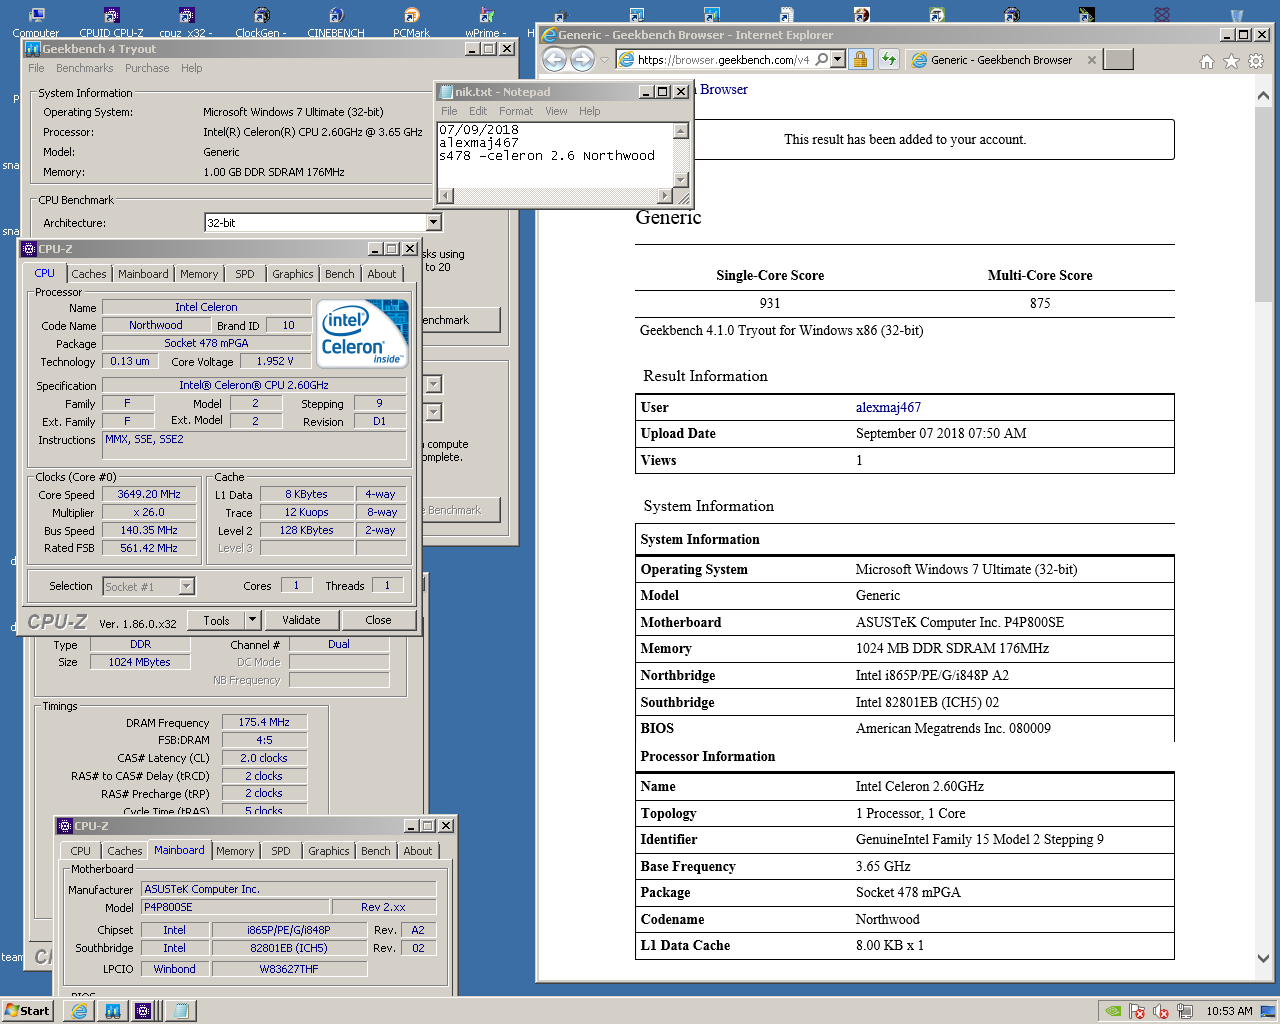Switch to CPU-Z in the taskbar
Image resolution: width=1280 pixels, height=1024 pixels.
click(x=144, y=1011)
